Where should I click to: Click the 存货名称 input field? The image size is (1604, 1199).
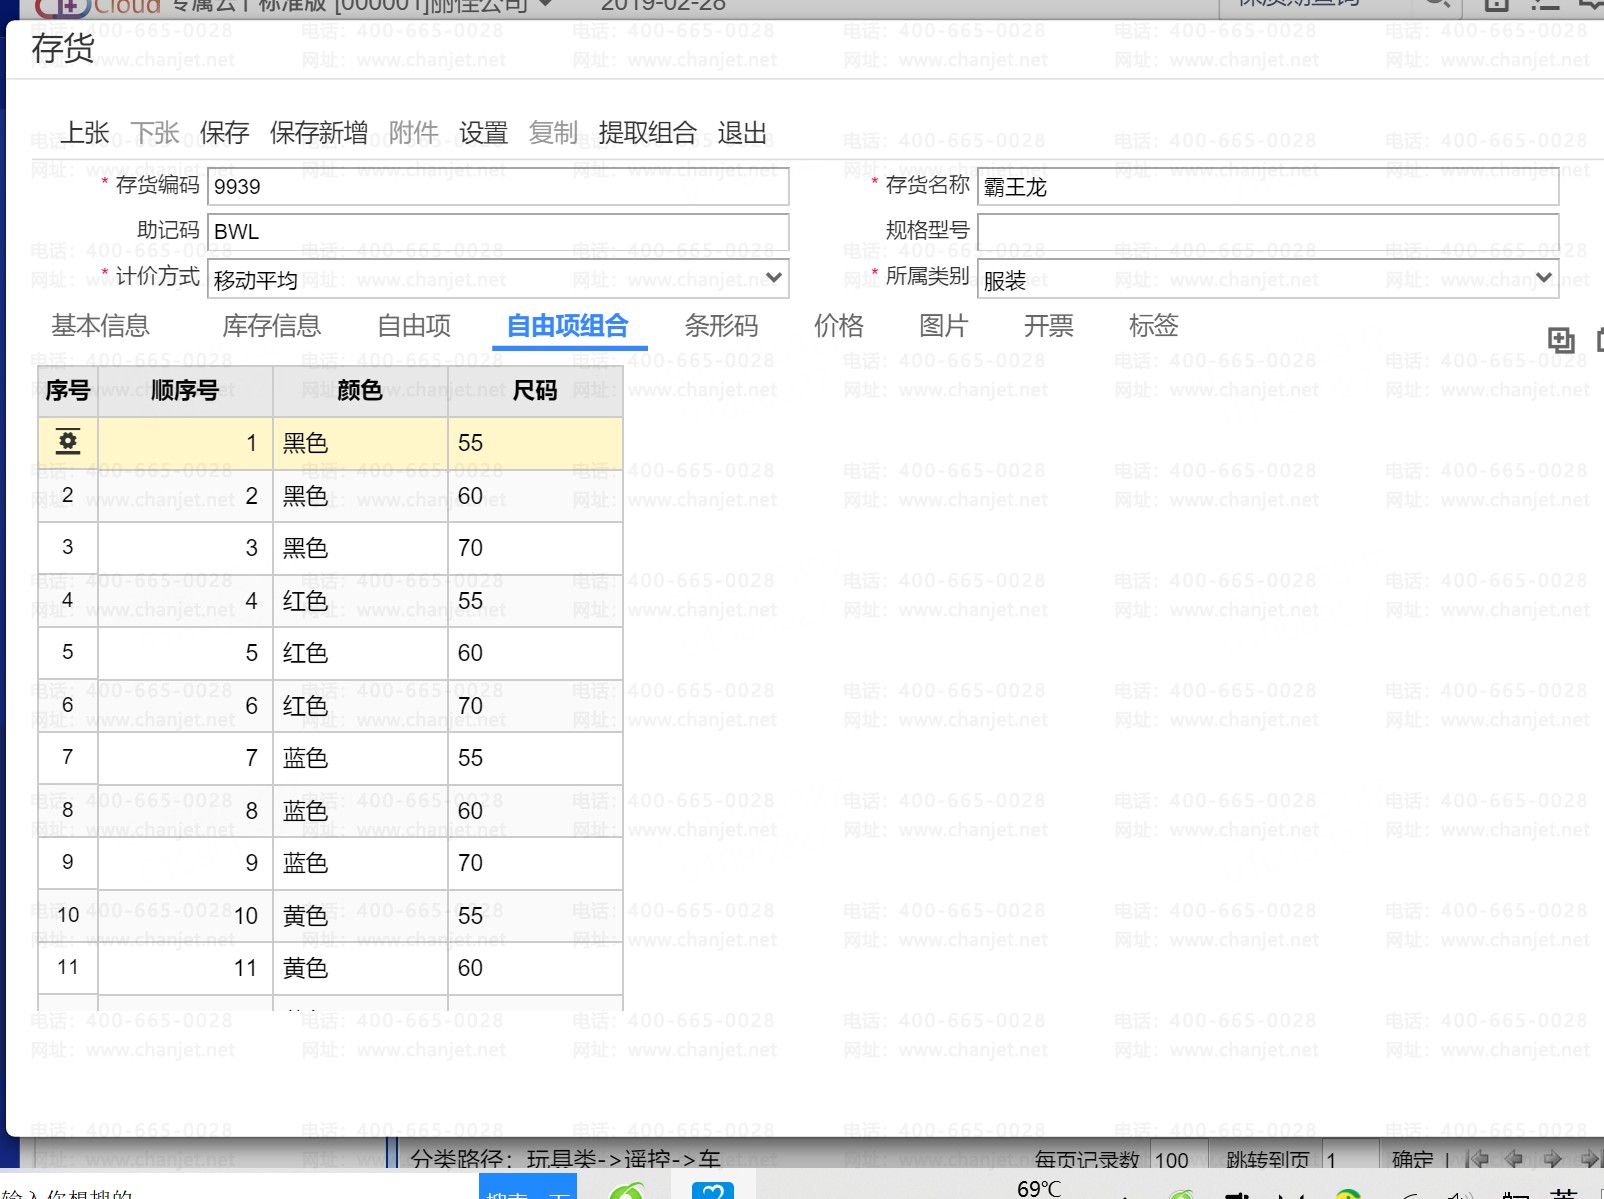[1267, 187]
